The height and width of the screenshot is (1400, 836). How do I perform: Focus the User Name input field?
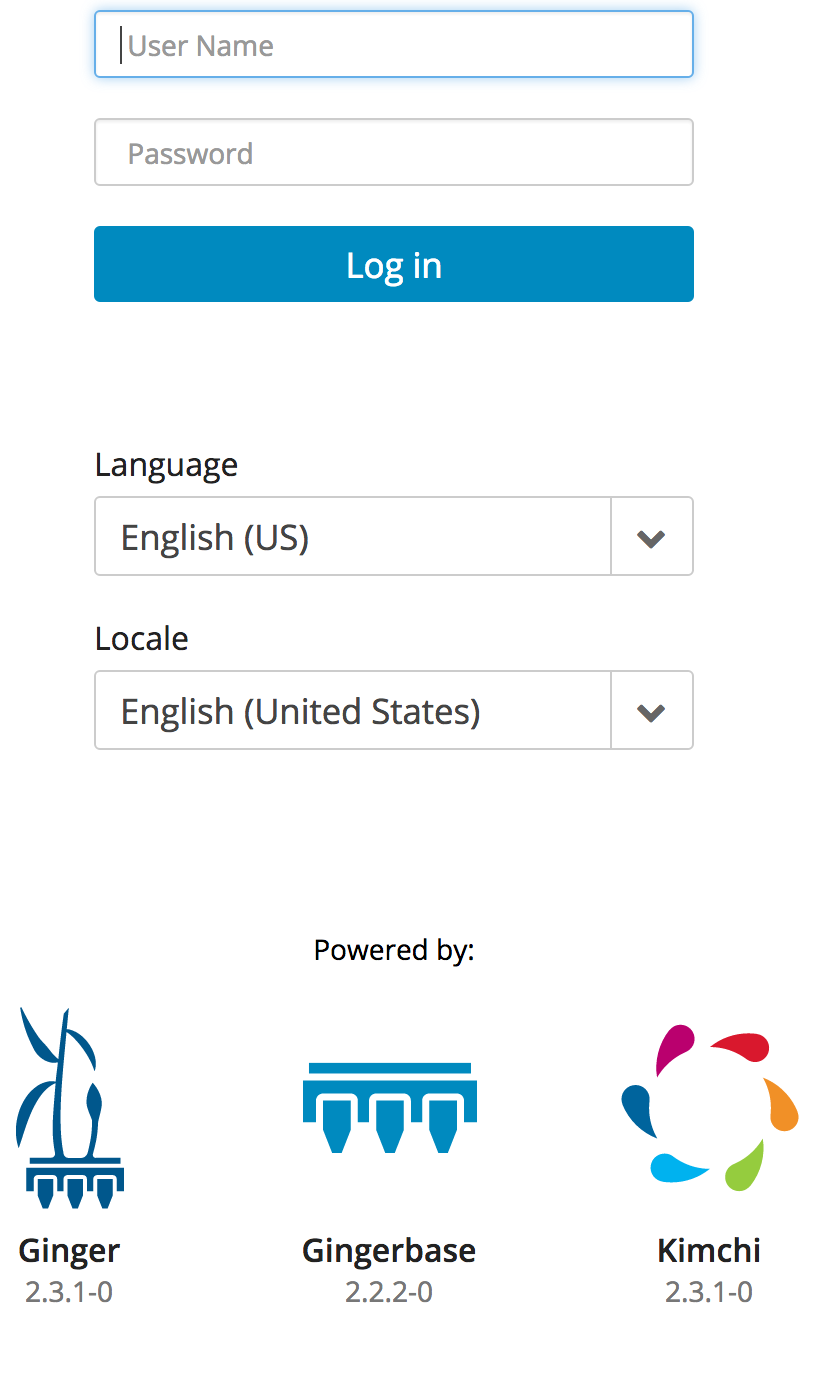click(394, 45)
